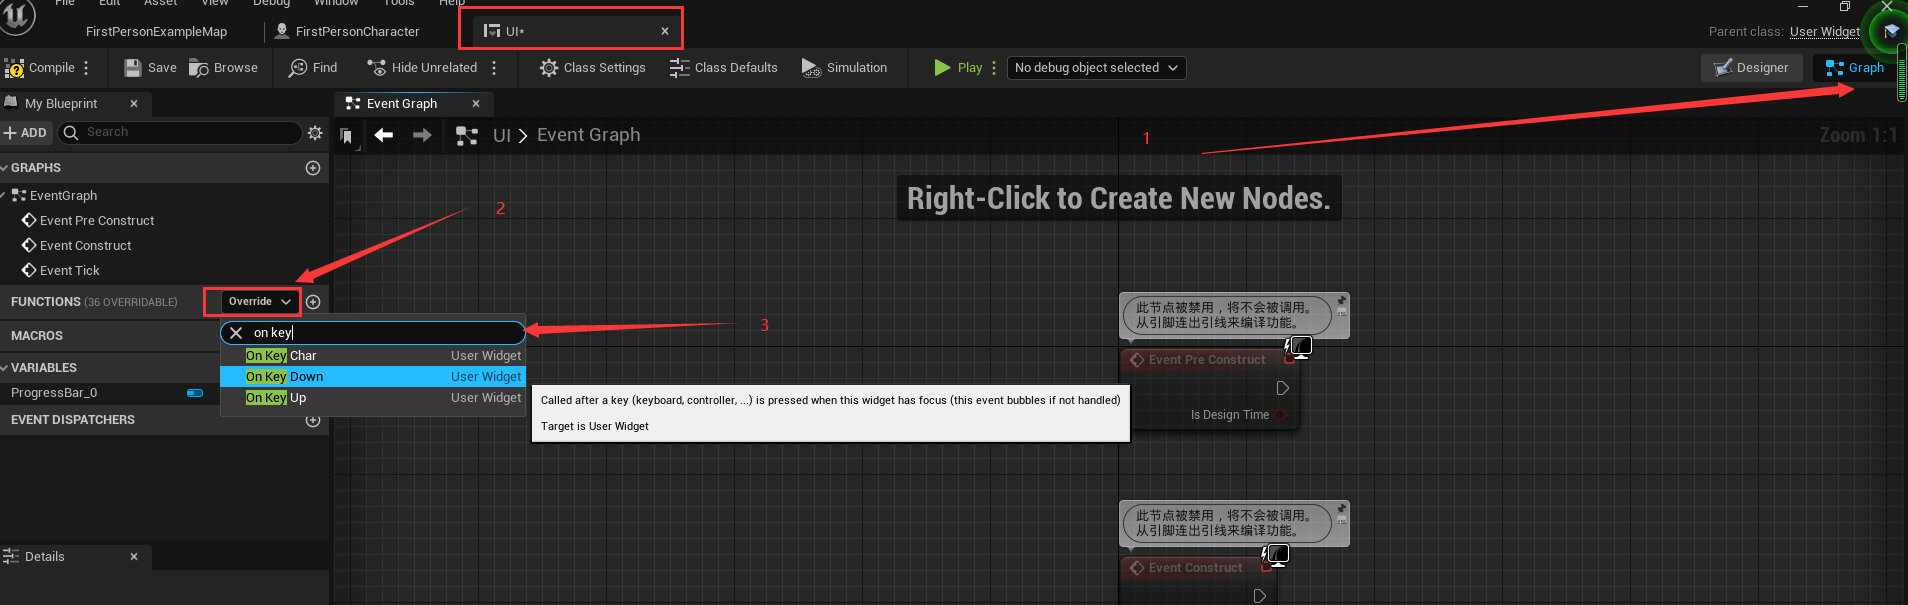This screenshot has width=1908, height=605.
Task: Click Browse to locate asset
Action: [x=224, y=68]
